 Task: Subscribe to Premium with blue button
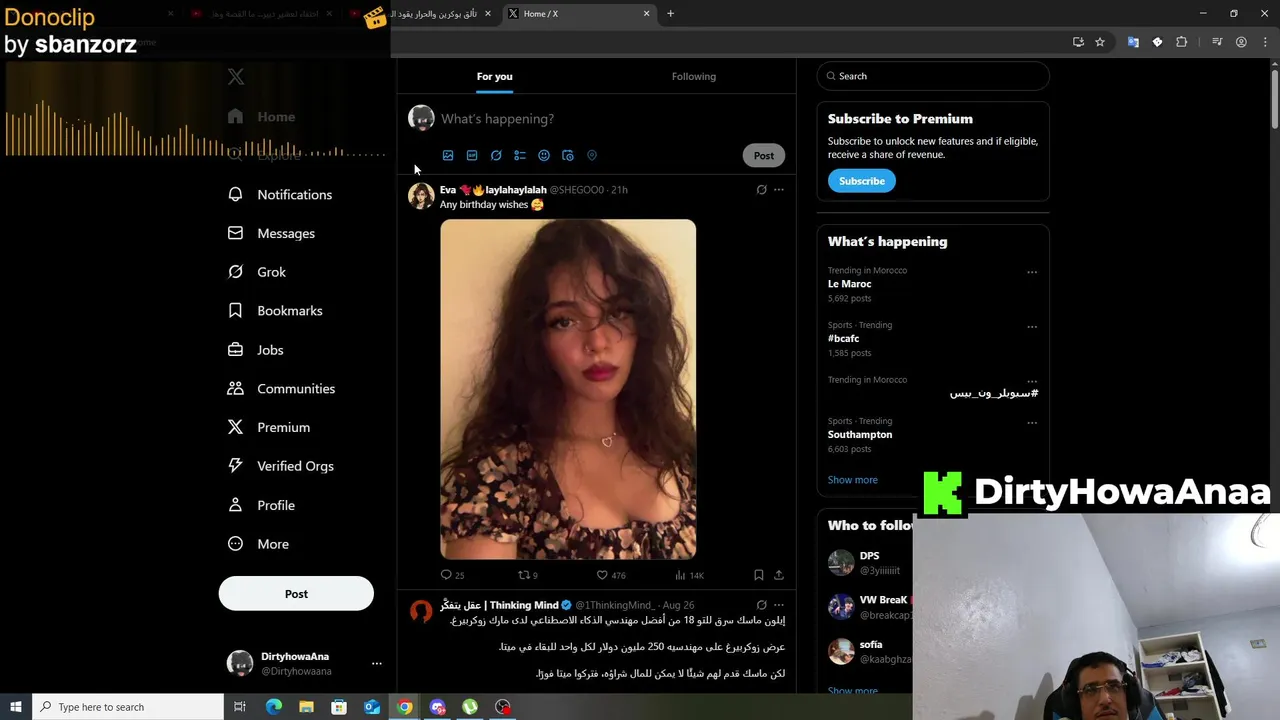tap(861, 181)
